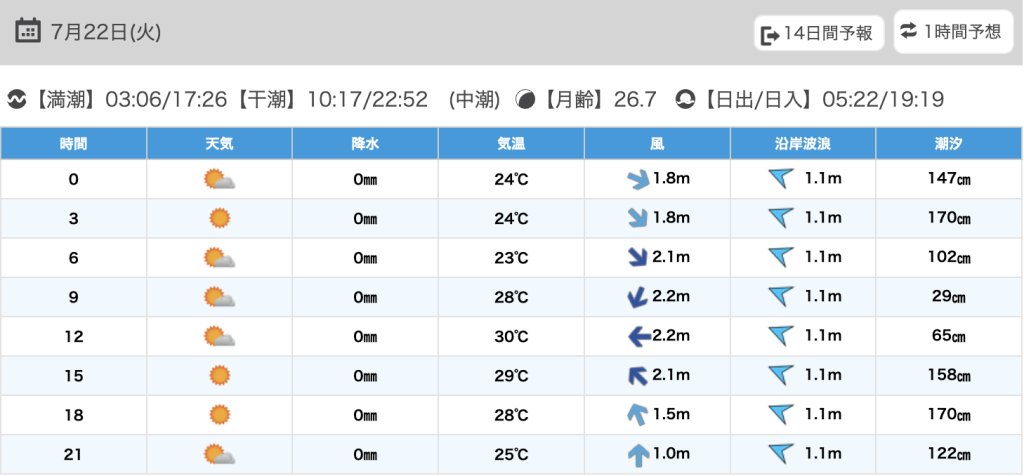Click the wind direction arrow at 21時
The width and height of the screenshot is (1024, 476).
point(638,455)
